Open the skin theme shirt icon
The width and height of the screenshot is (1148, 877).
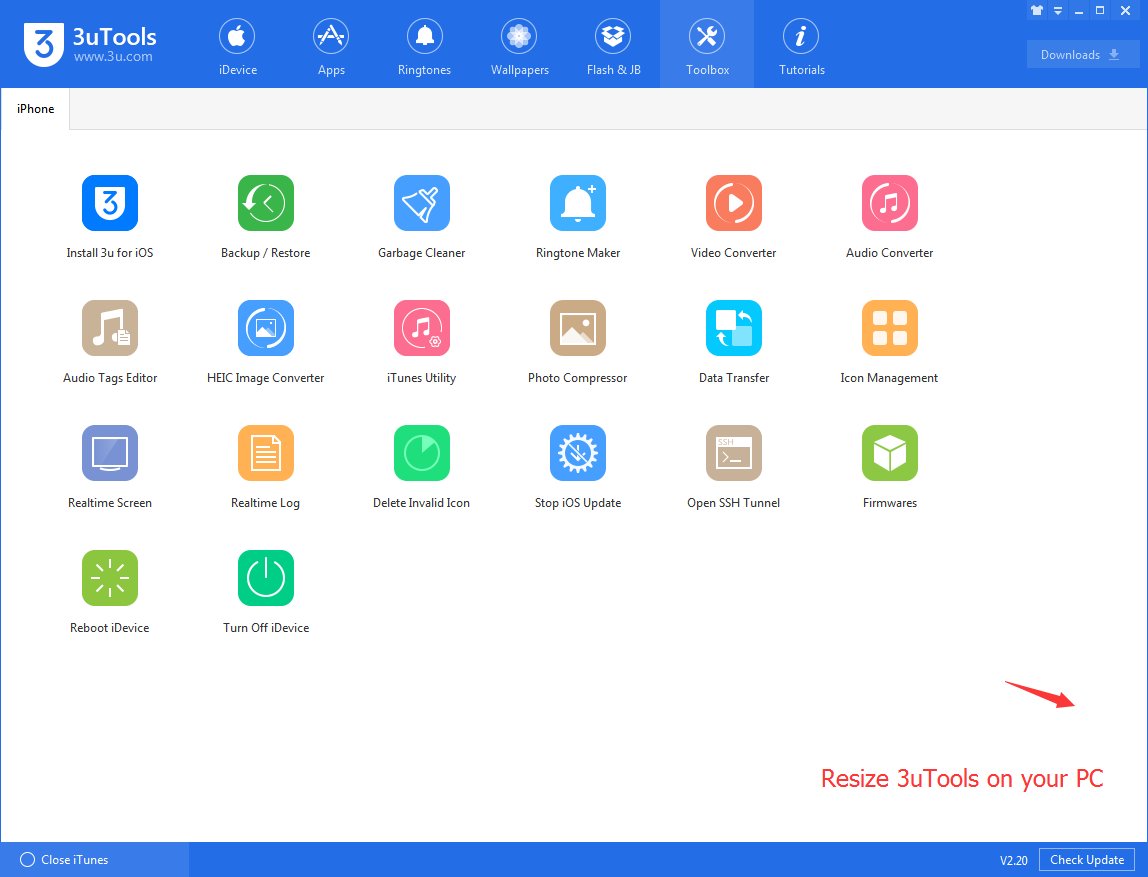point(1037,10)
